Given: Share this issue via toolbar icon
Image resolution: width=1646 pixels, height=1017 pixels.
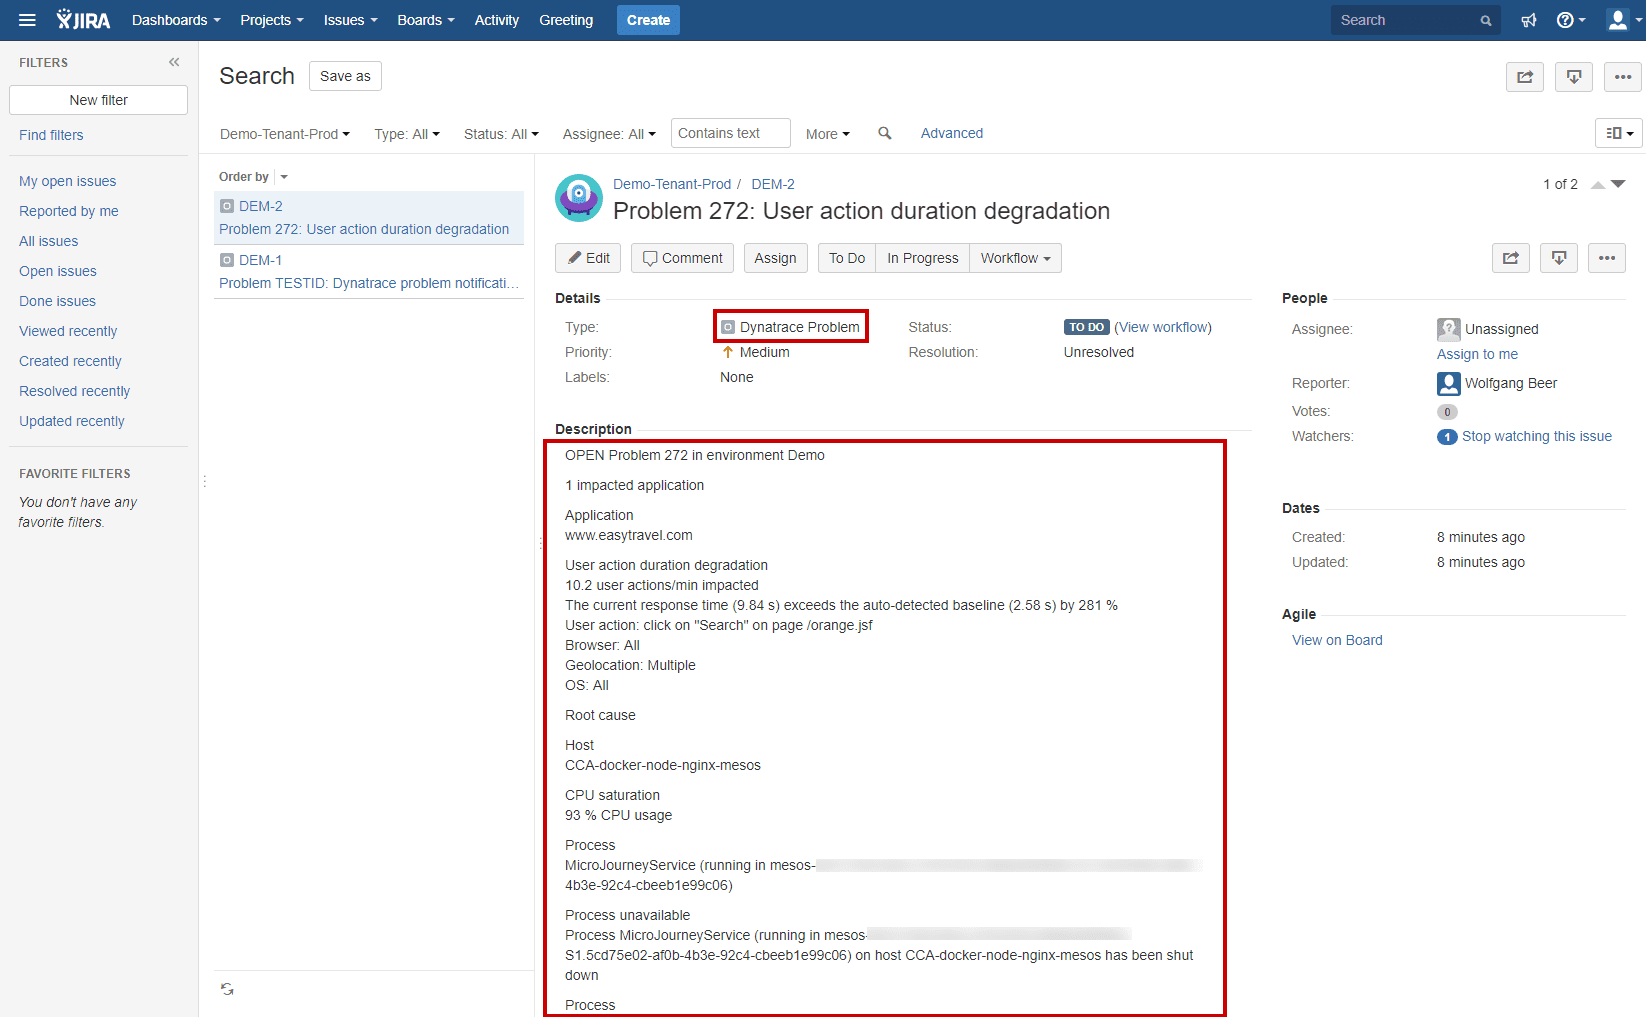Looking at the screenshot, I should 1511,258.
